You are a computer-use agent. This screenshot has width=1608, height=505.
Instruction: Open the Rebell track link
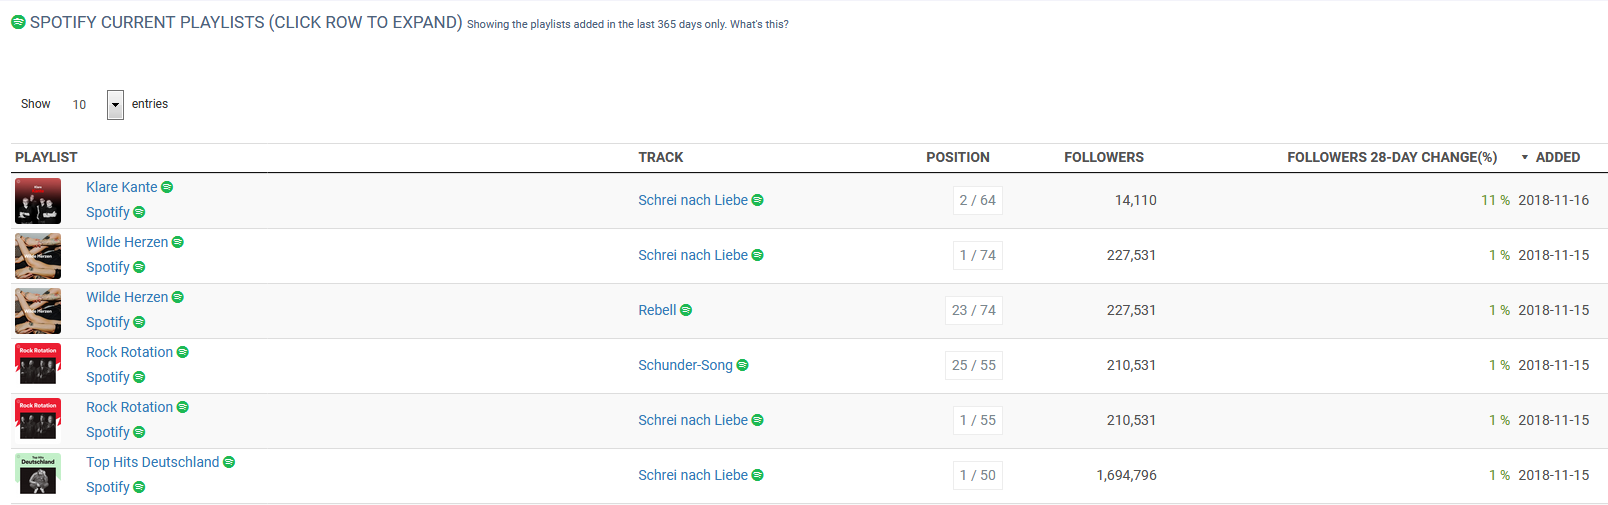pyautogui.click(x=657, y=310)
